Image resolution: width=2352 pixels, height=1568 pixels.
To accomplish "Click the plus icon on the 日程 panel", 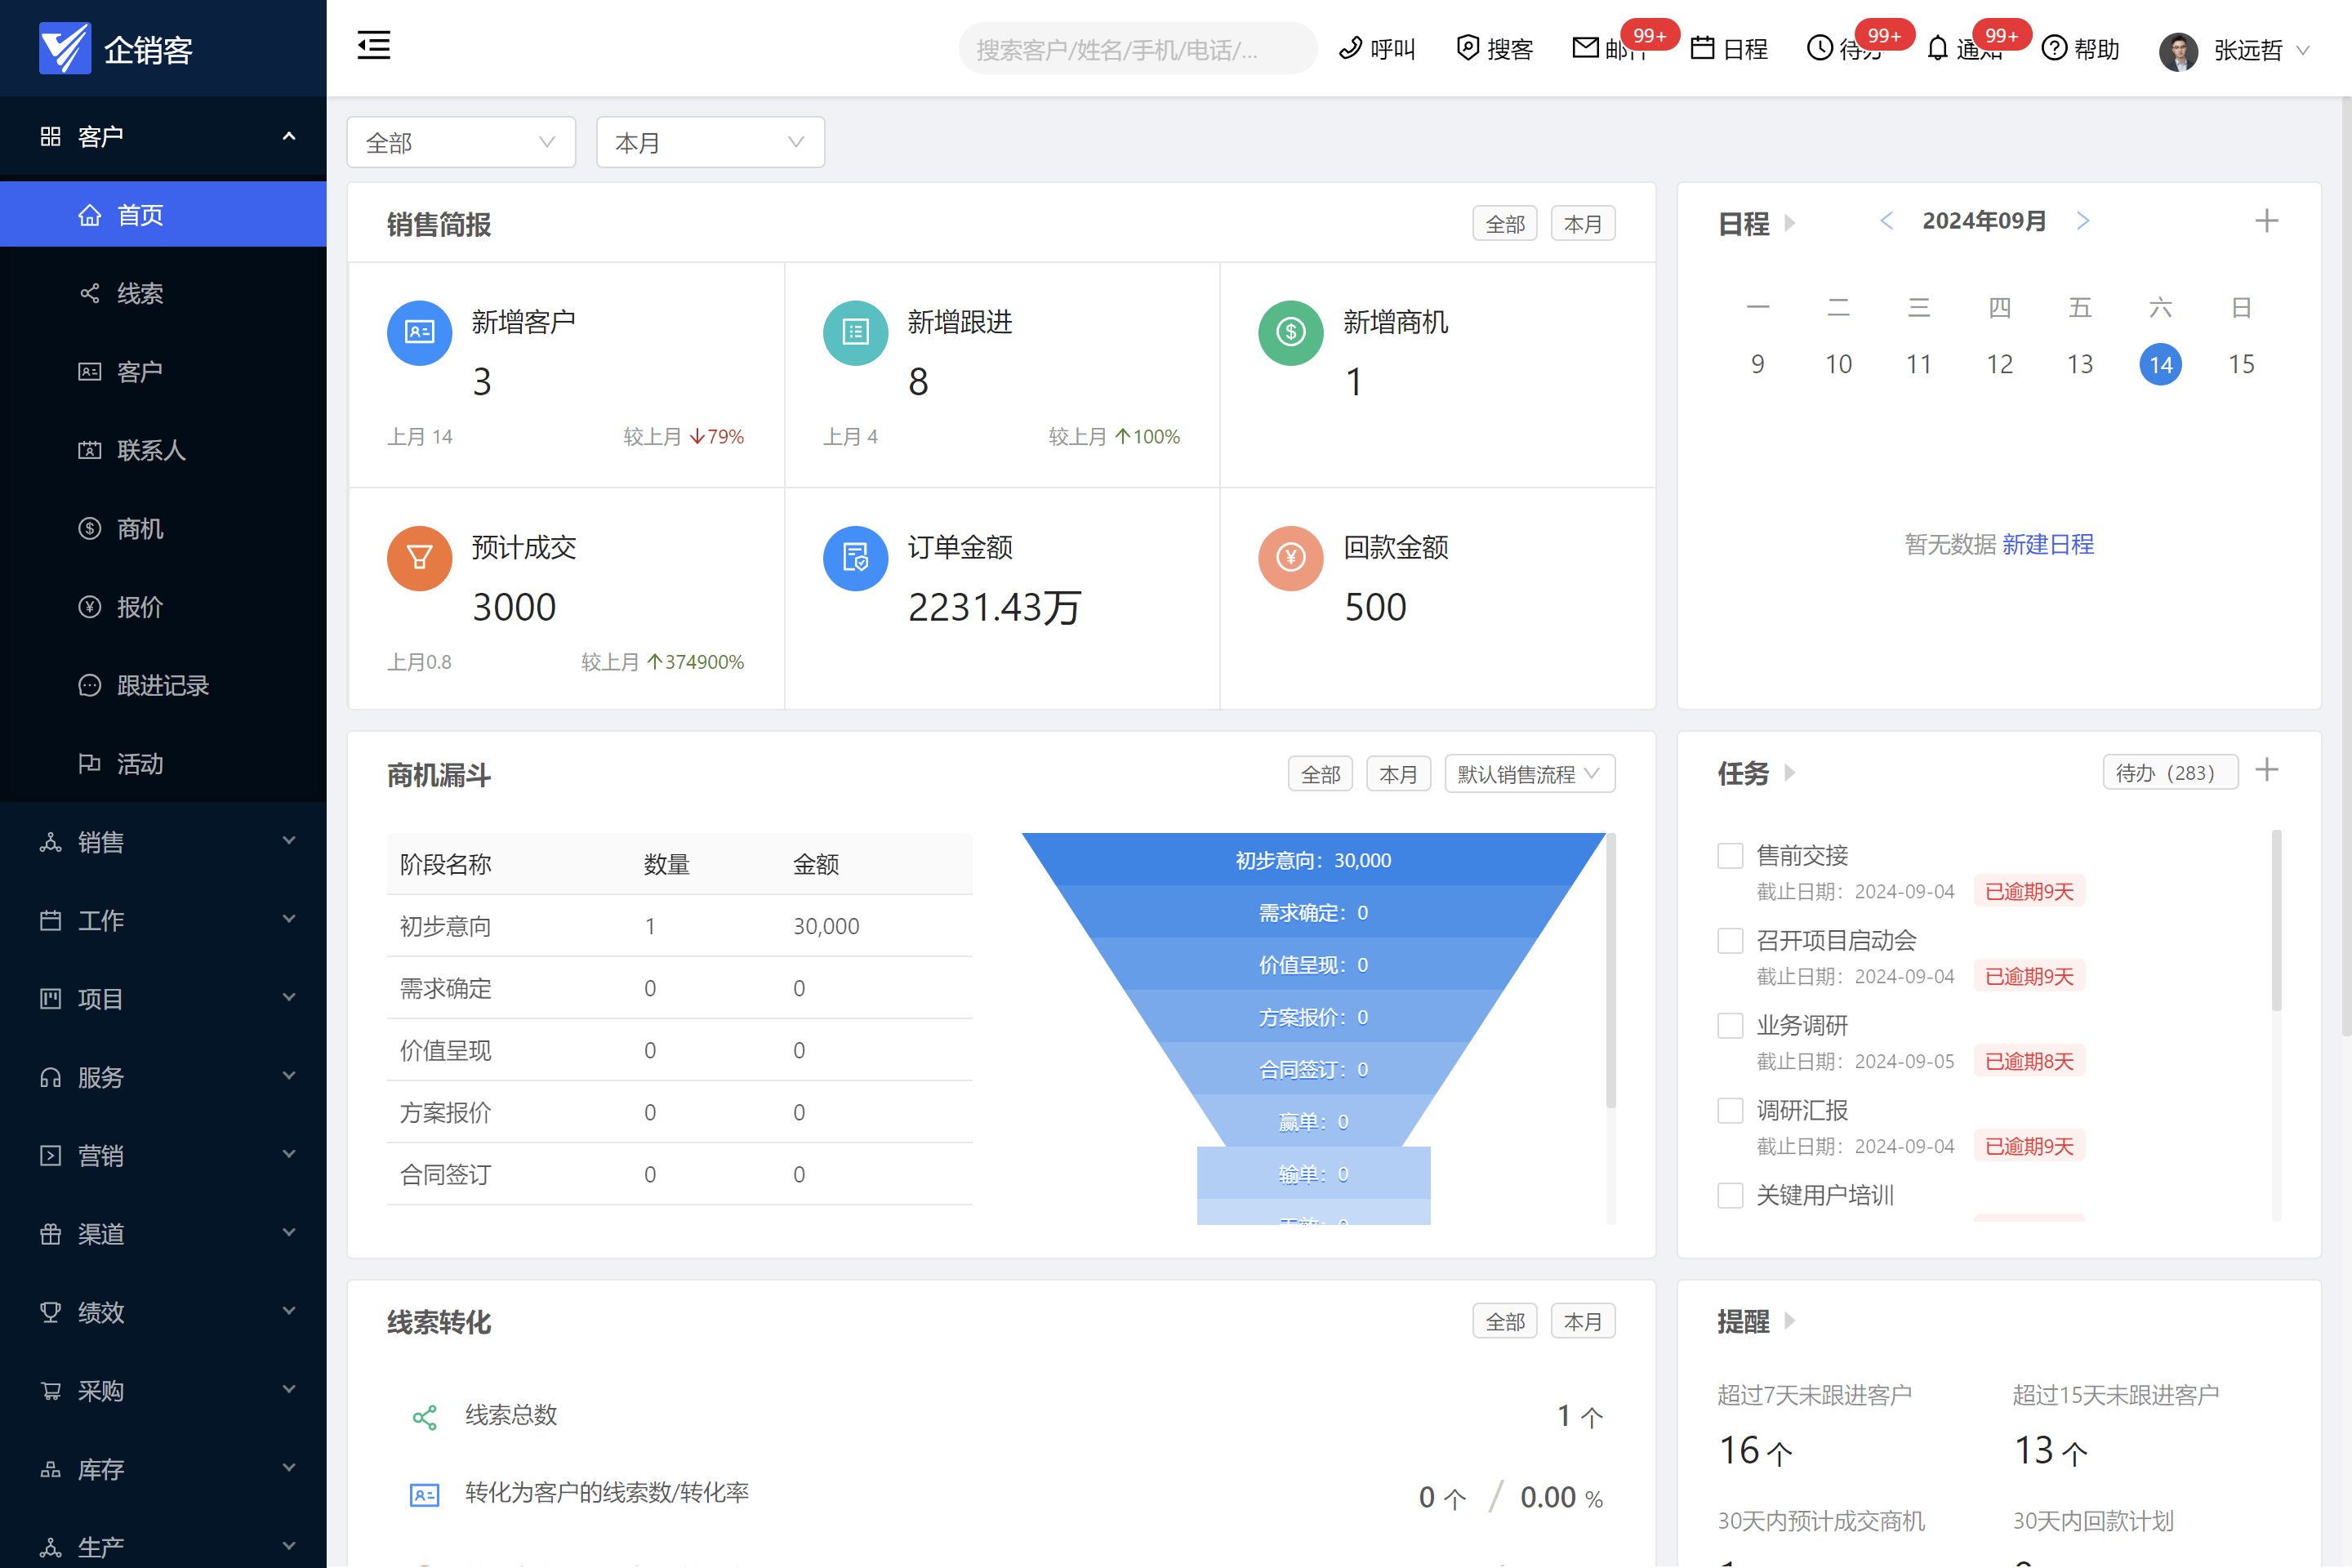I will (x=2266, y=221).
